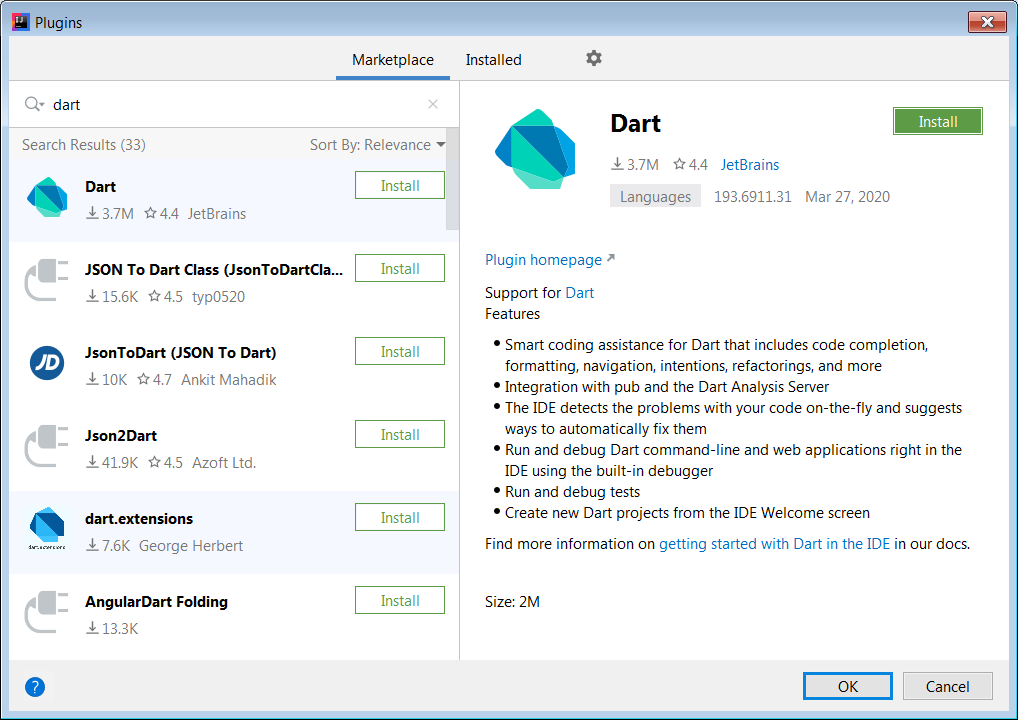This screenshot has height=720, width=1018.
Task: Install the AngularDart Folding plugin
Action: (400, 601)
